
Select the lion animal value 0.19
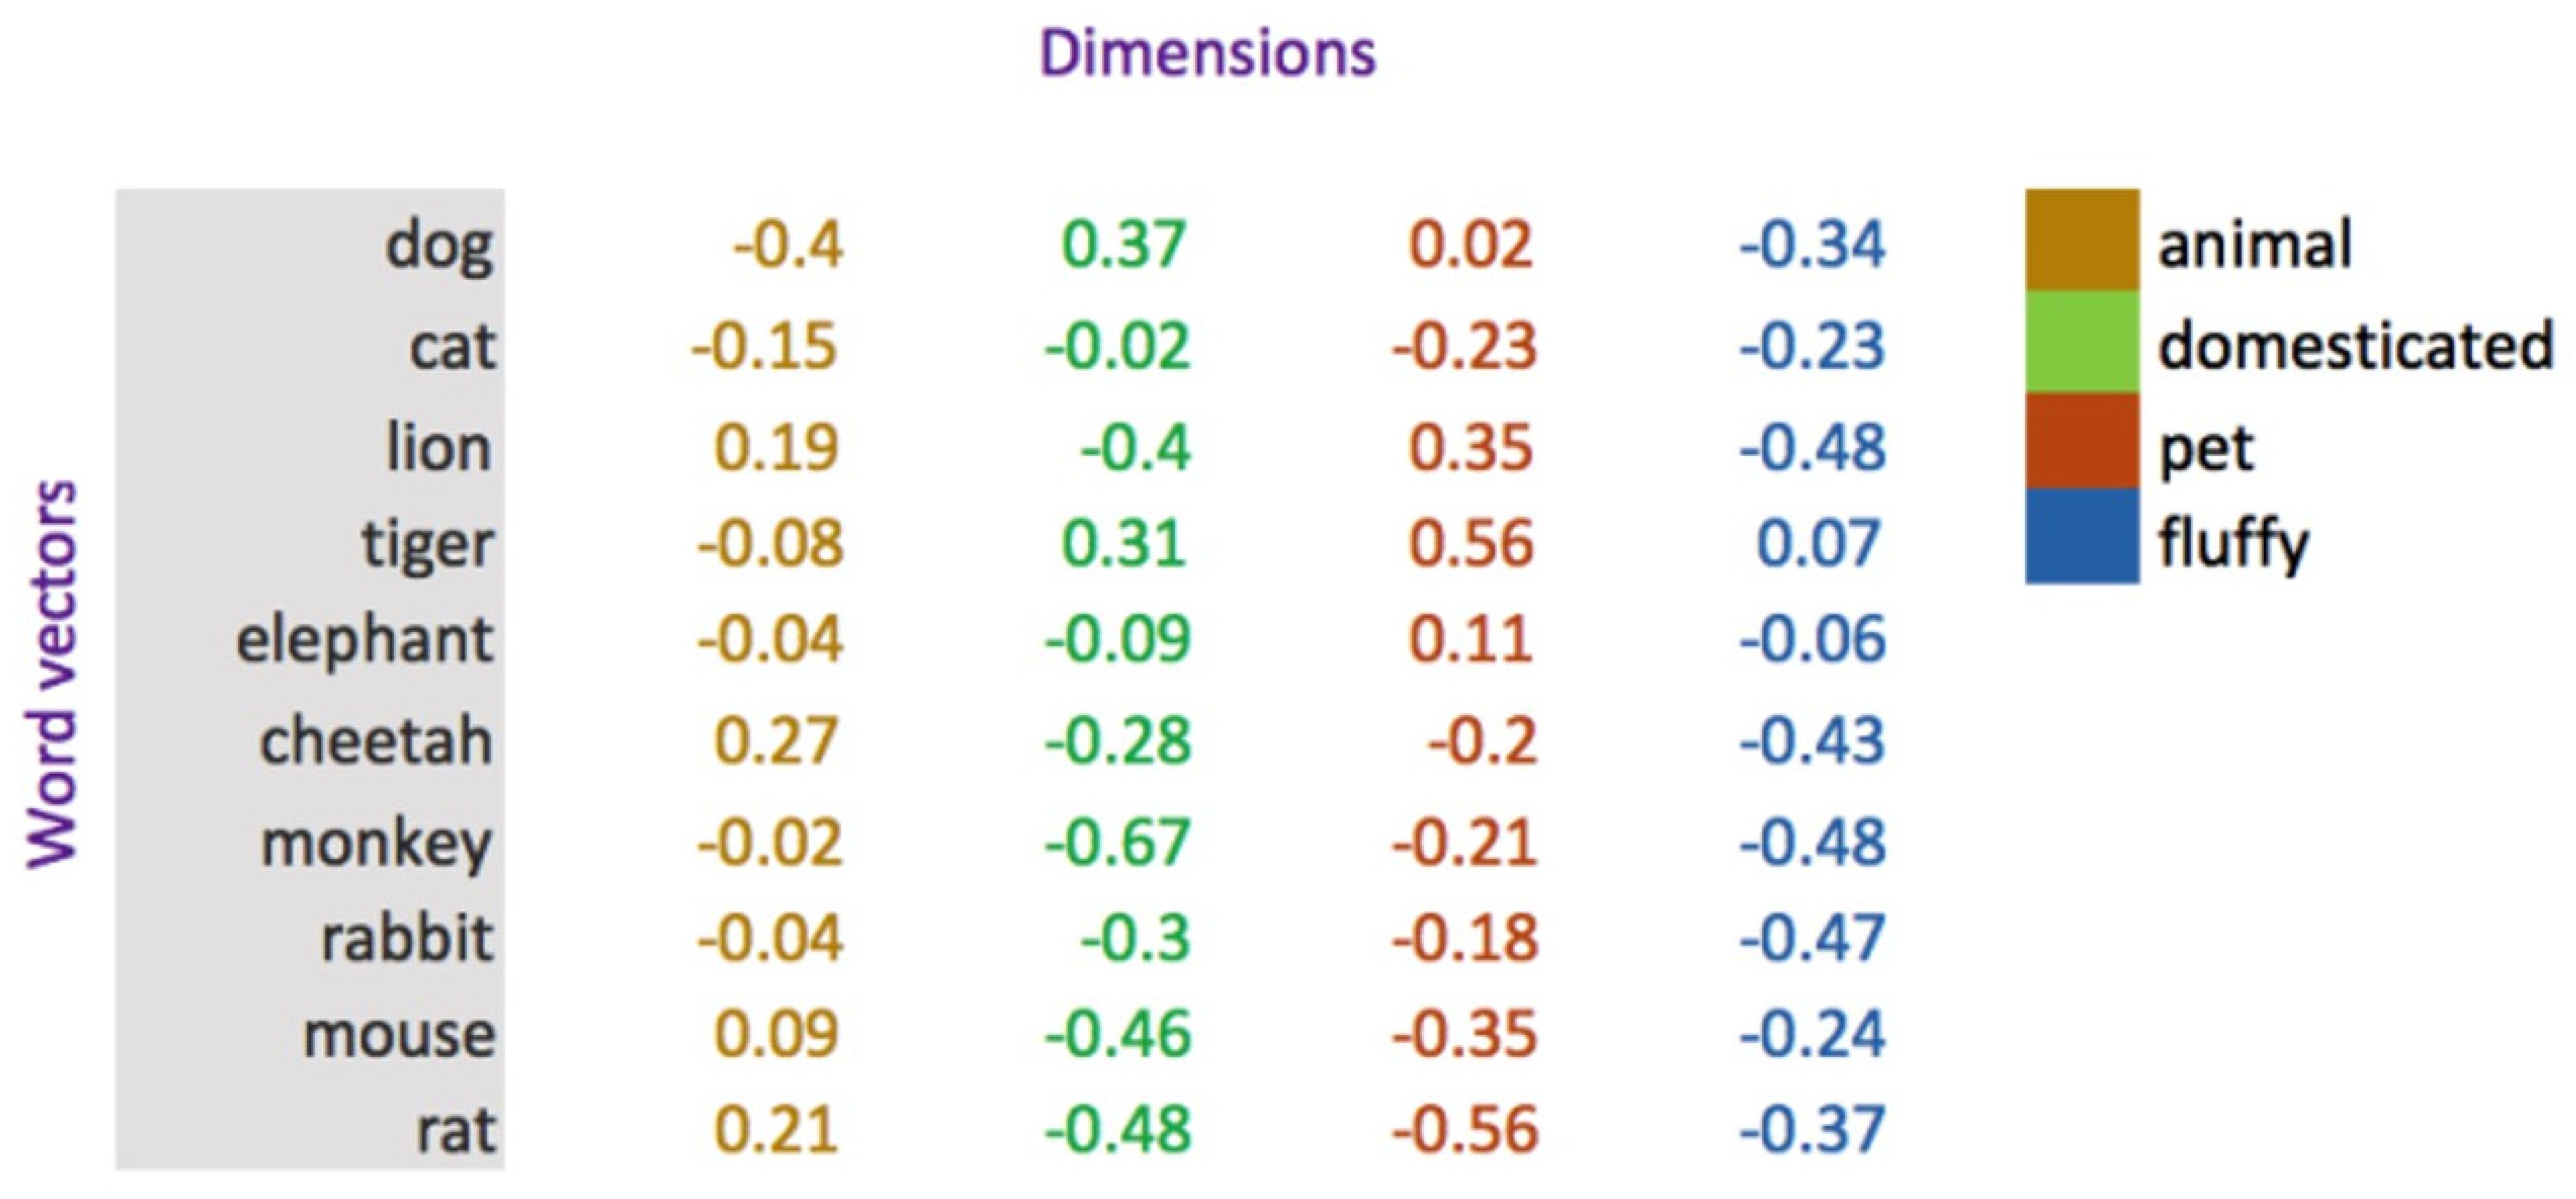(x=776, y=447)
